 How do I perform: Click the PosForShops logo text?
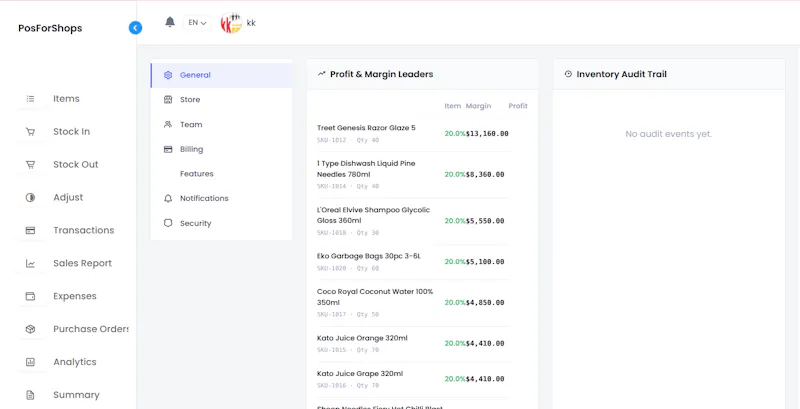point(50,28)
